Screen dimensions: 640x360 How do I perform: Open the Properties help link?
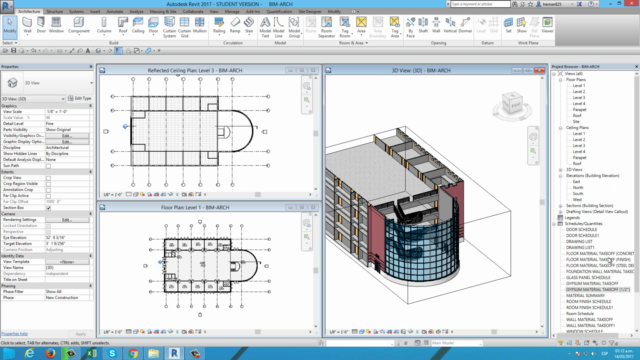pos(14,334)
